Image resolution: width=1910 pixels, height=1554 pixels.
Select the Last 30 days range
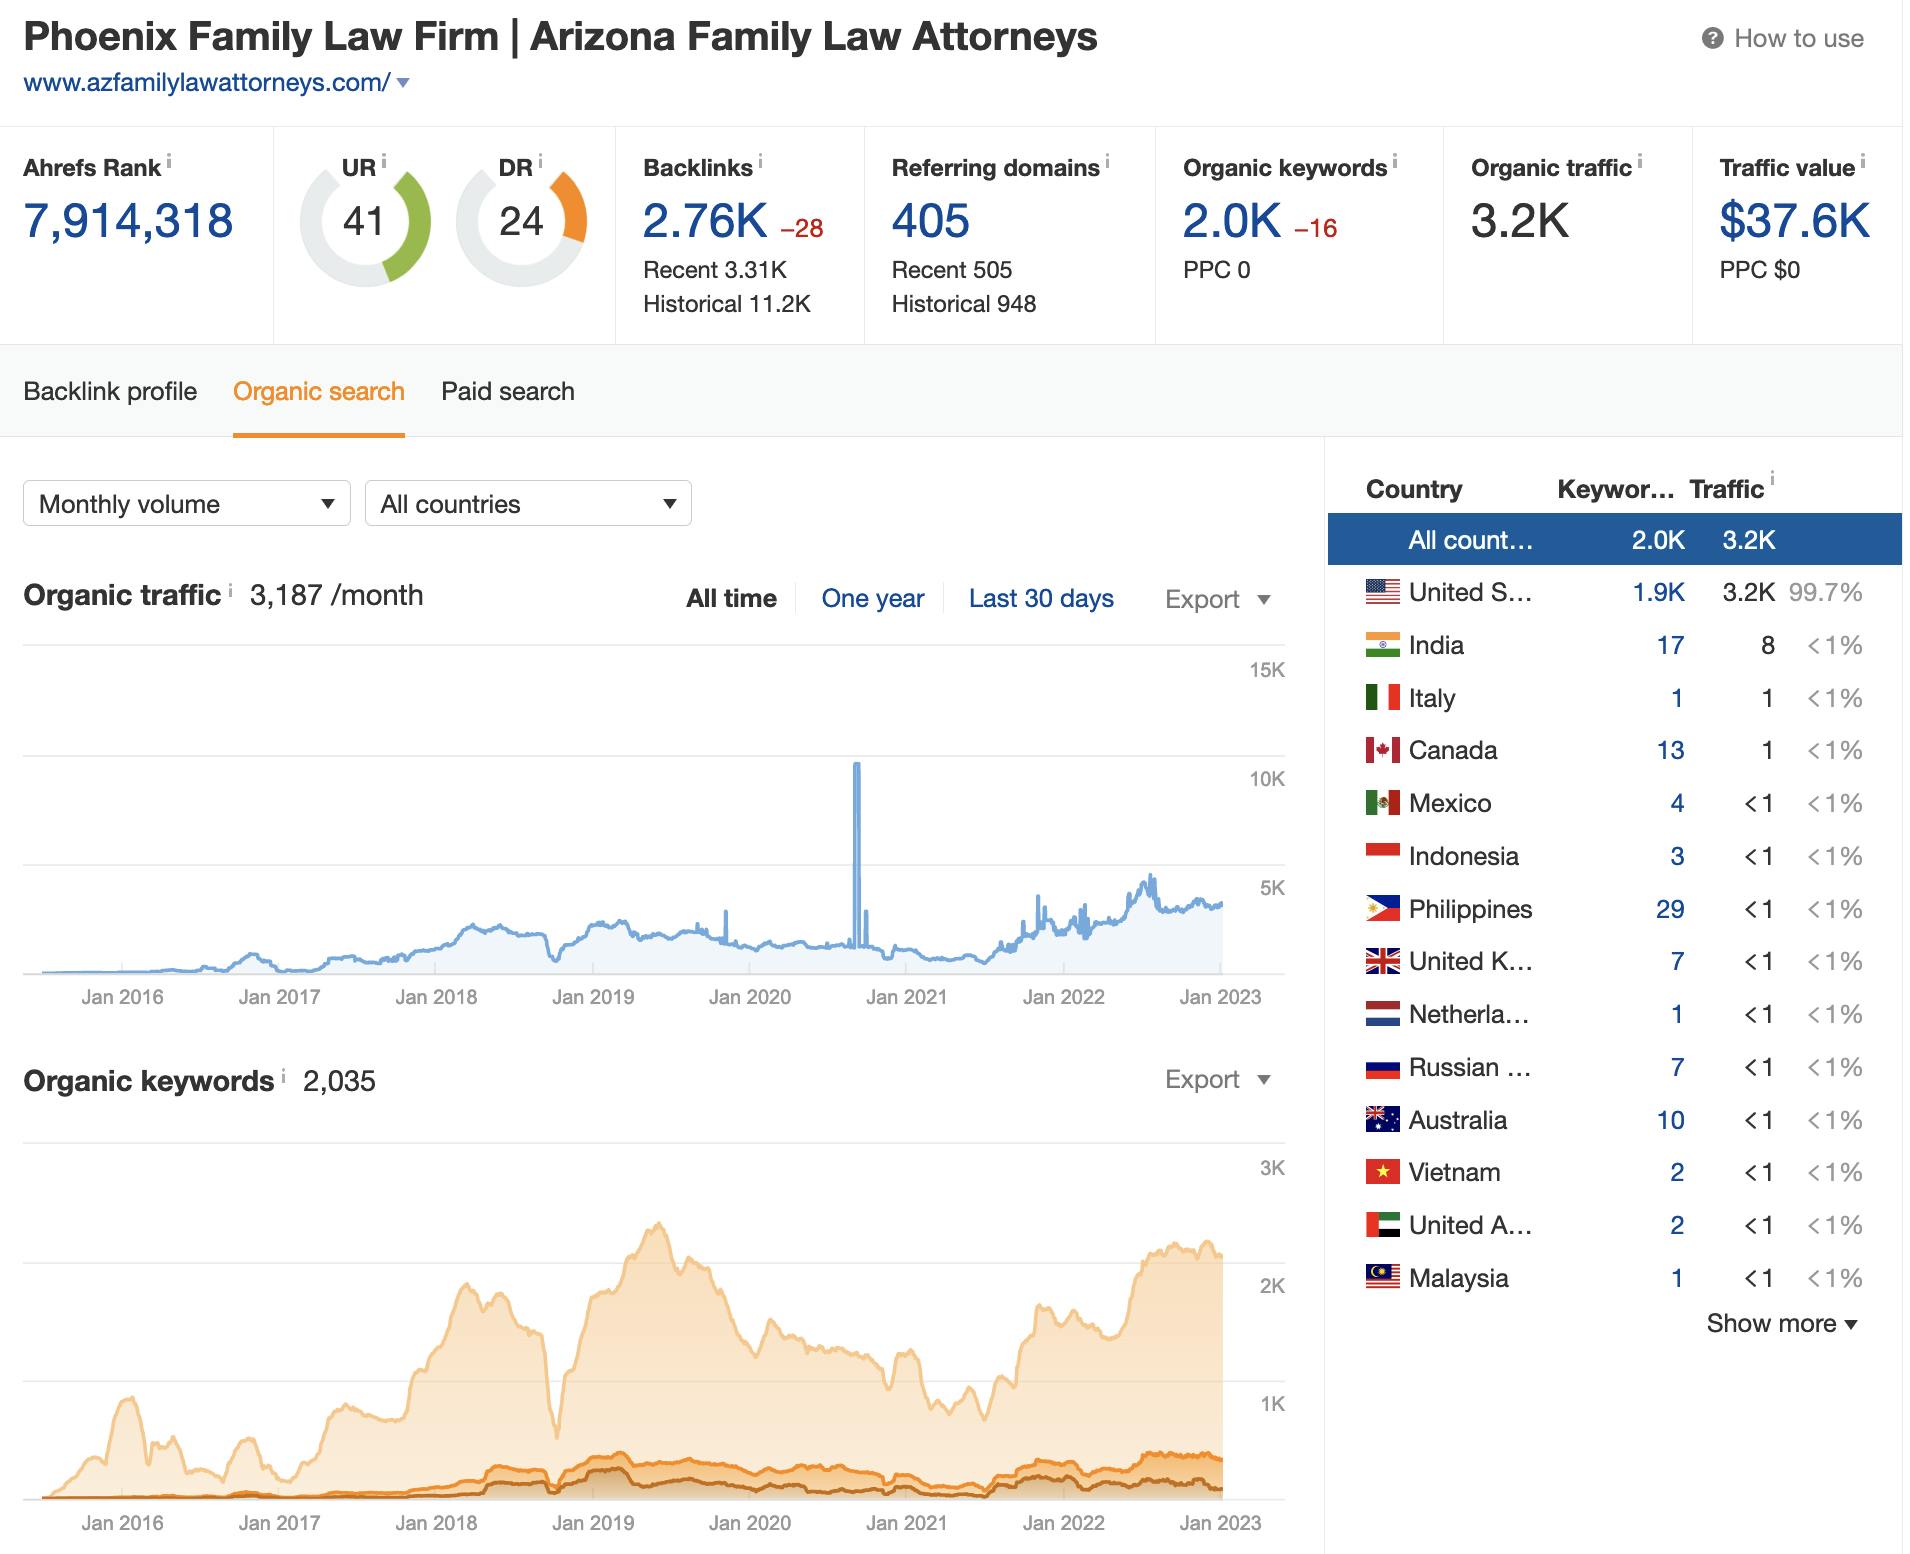point(1041,598)
